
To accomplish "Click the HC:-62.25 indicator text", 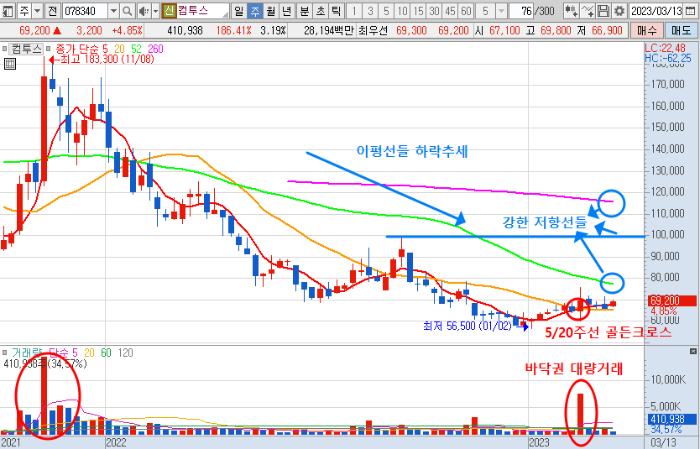I will click(668, 58).
